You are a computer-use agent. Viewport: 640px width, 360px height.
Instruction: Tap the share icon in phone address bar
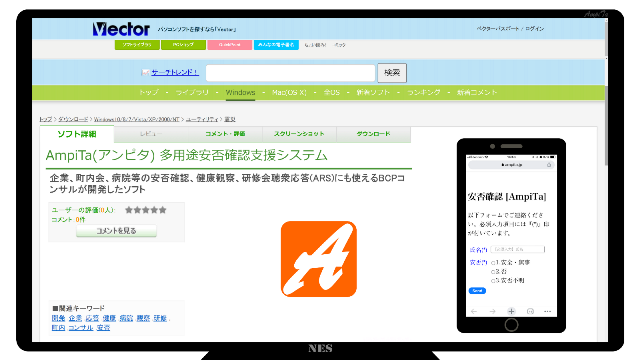(x=549, y=165)
